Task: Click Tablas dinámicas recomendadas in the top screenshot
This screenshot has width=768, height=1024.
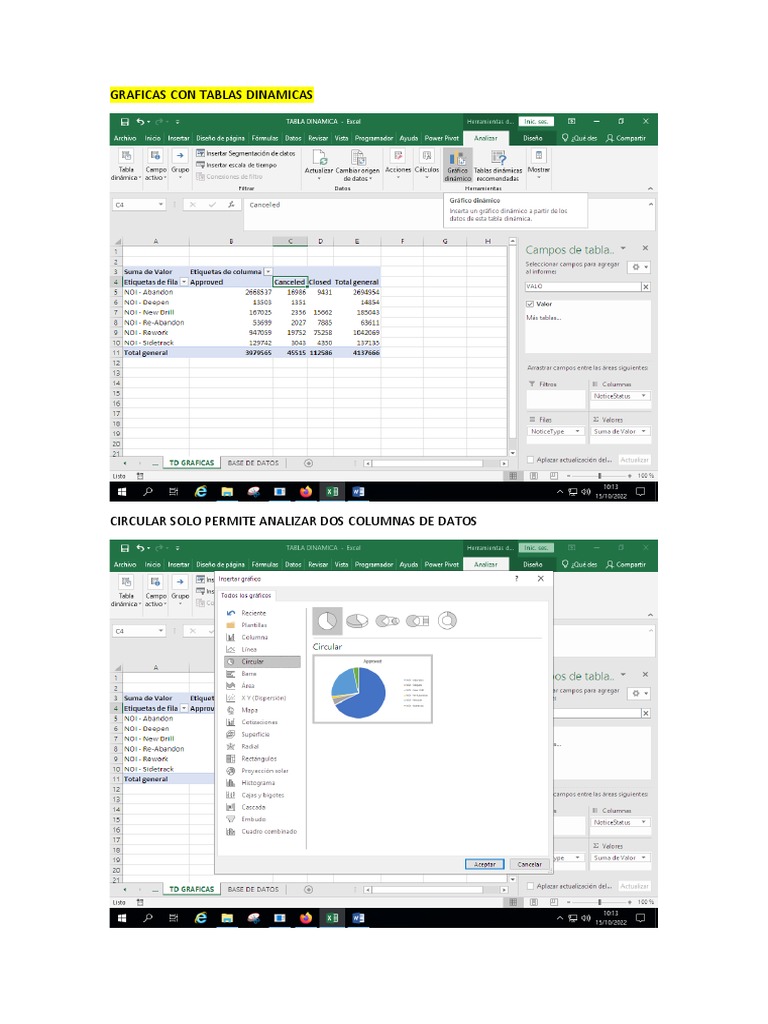Action: point(498,166)
